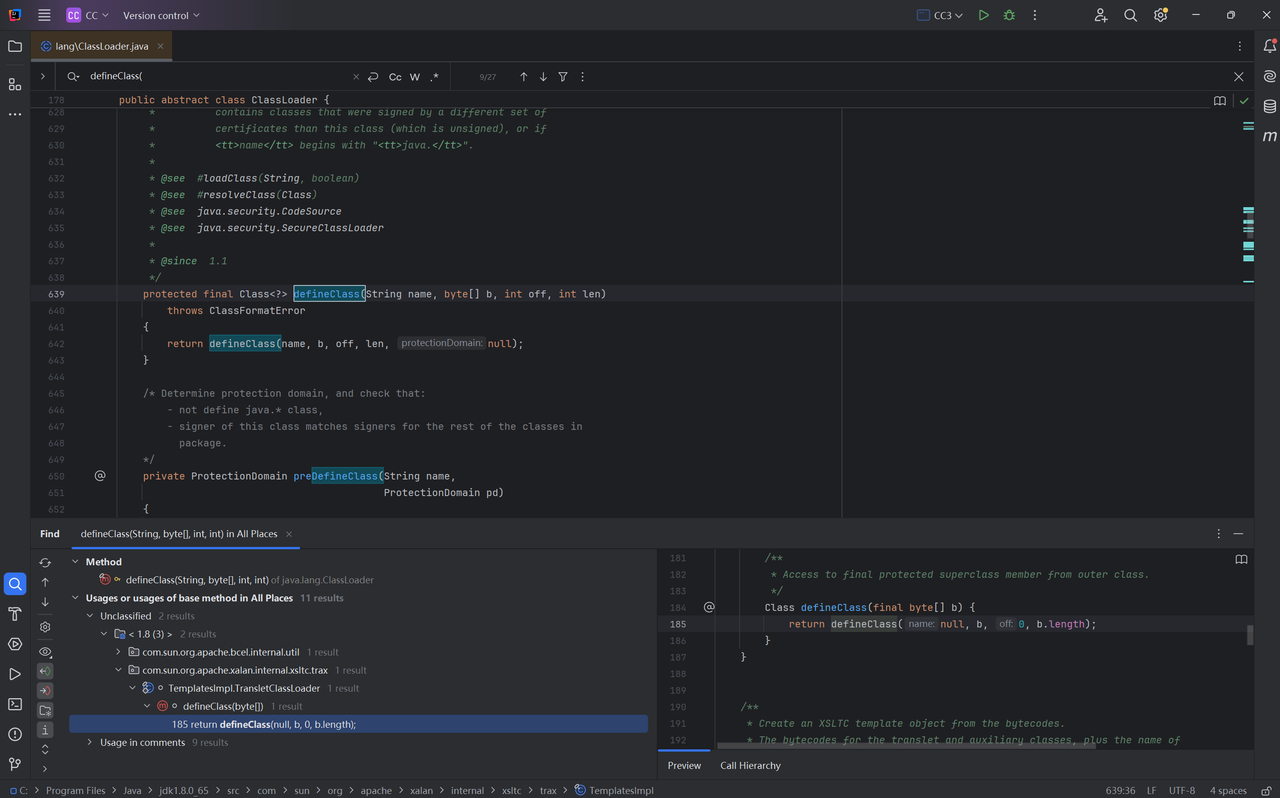Enable Reader Mode book icon in editor

click(x=1220, y=101)
